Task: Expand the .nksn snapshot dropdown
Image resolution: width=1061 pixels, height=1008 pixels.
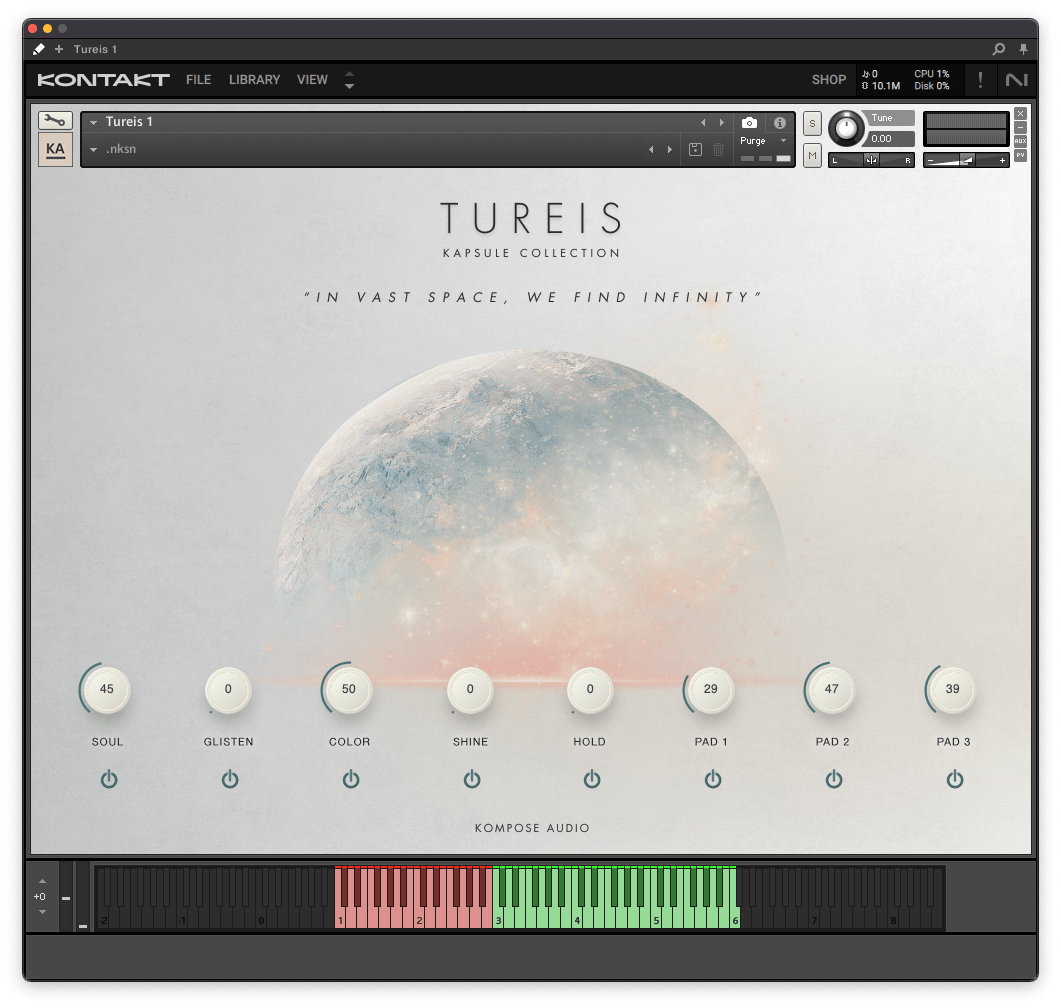Action: pos(93,149)
